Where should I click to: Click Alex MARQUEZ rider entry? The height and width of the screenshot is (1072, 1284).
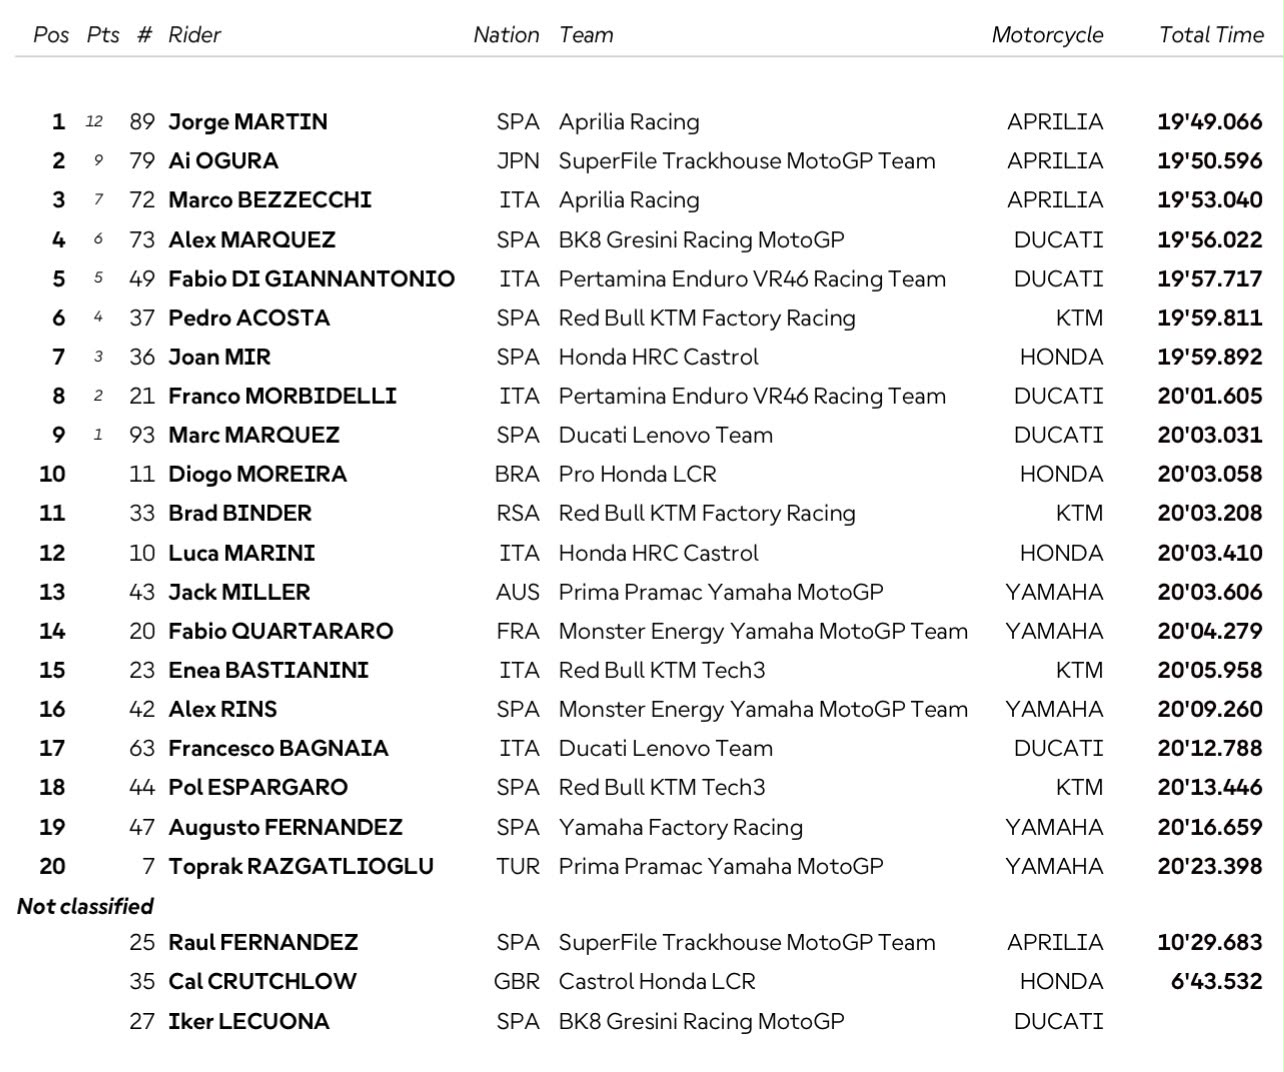click(x=252, y=240)
